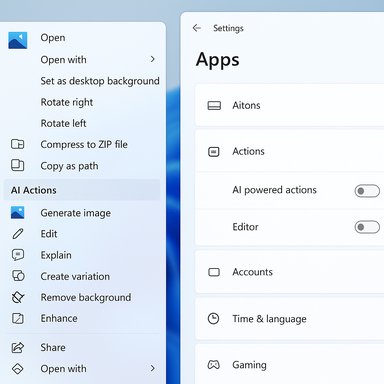Click the Gaming controller icon
384x384 pixels.
[214, 365]
